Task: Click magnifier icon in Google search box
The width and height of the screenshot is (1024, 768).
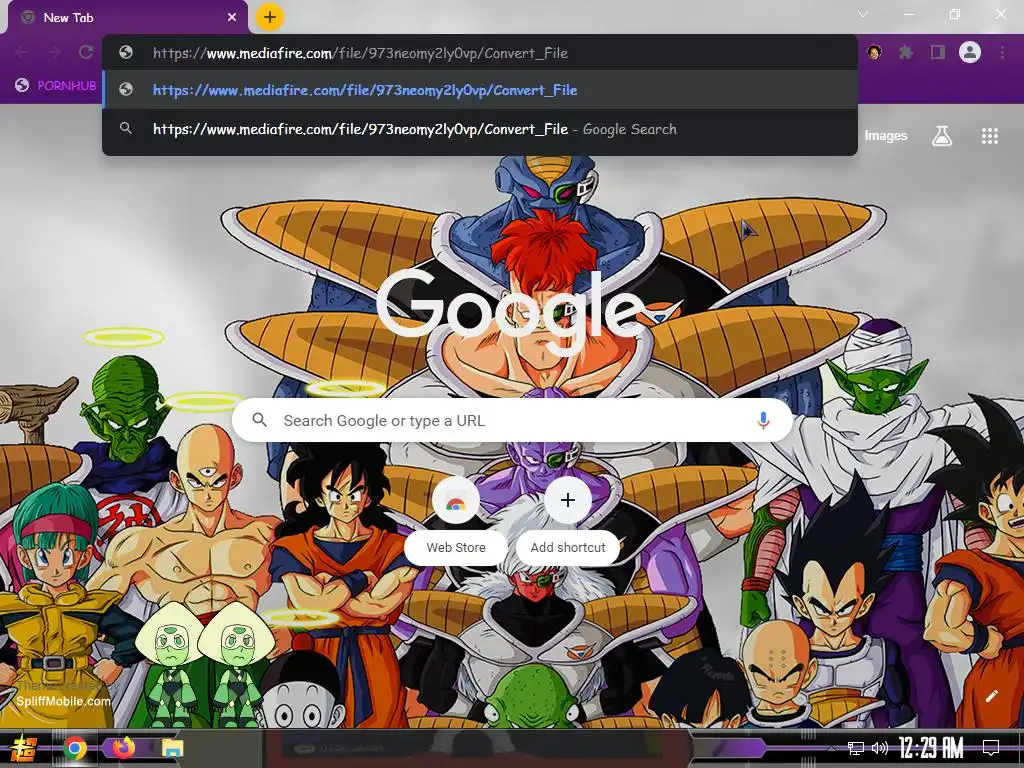Action: [259, 420]
